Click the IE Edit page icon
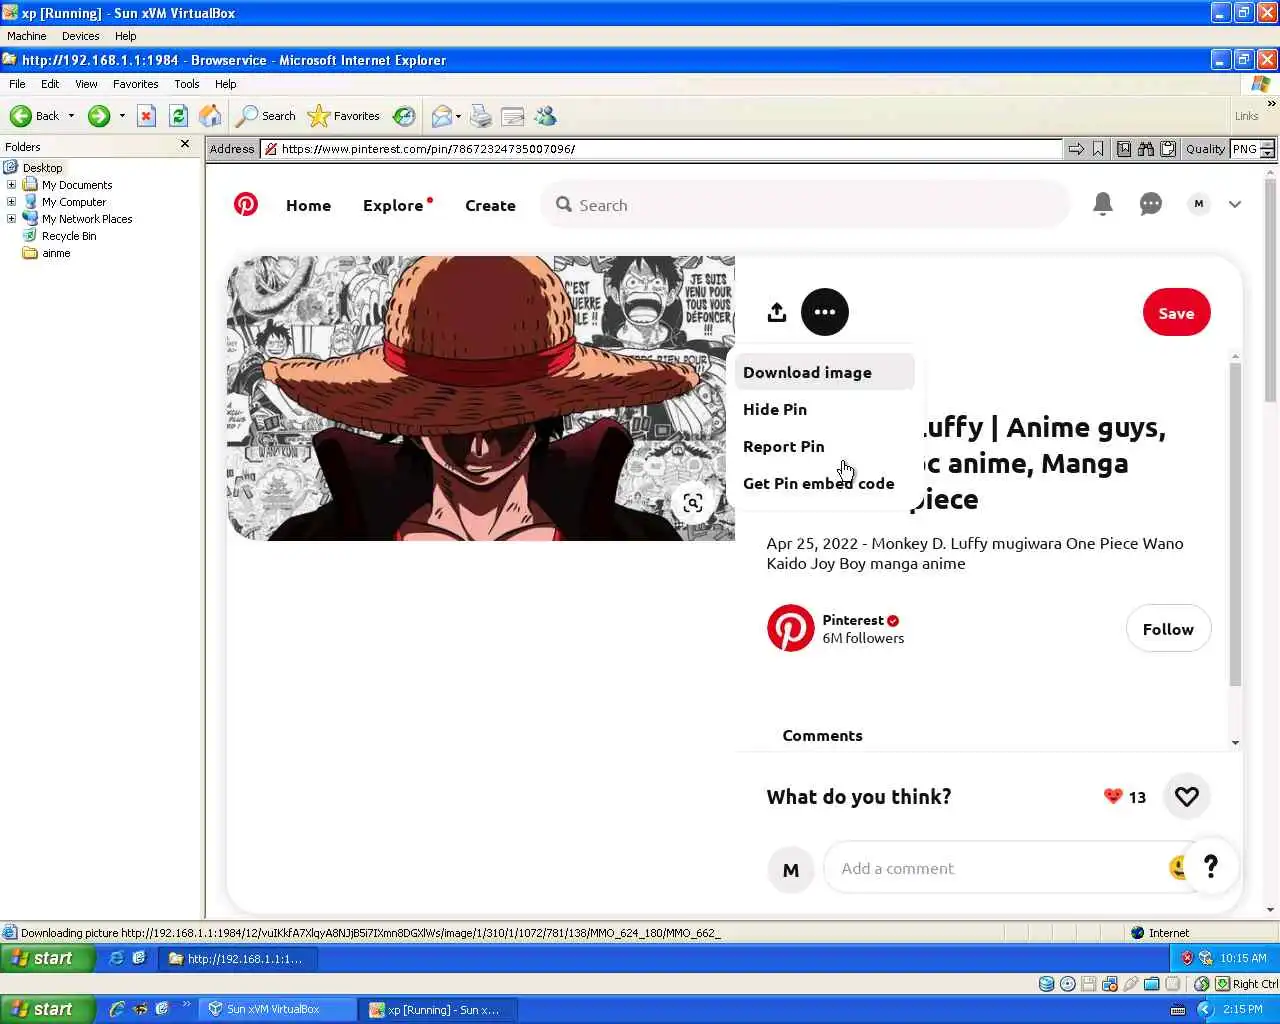The width and height of the screenshot is (1280, 1024). (513, 116)
